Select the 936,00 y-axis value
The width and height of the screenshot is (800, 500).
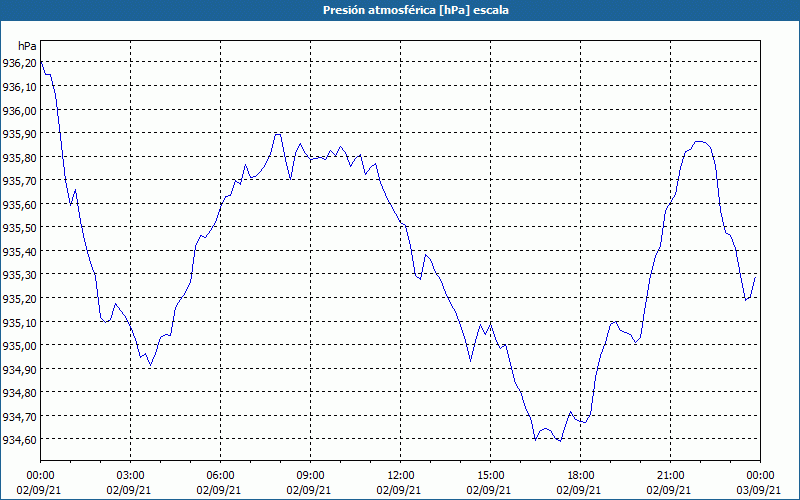19,111
